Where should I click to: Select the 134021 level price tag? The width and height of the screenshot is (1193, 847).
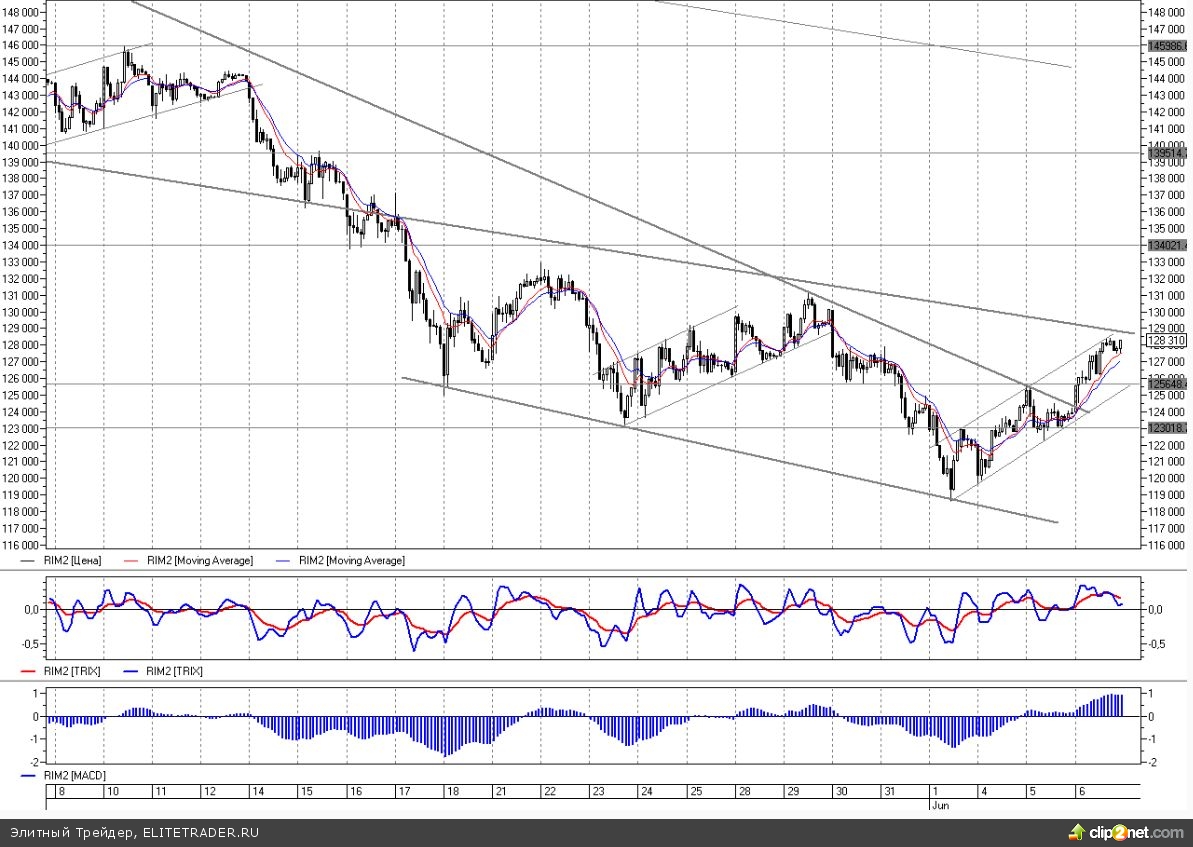click(1167, 245)
